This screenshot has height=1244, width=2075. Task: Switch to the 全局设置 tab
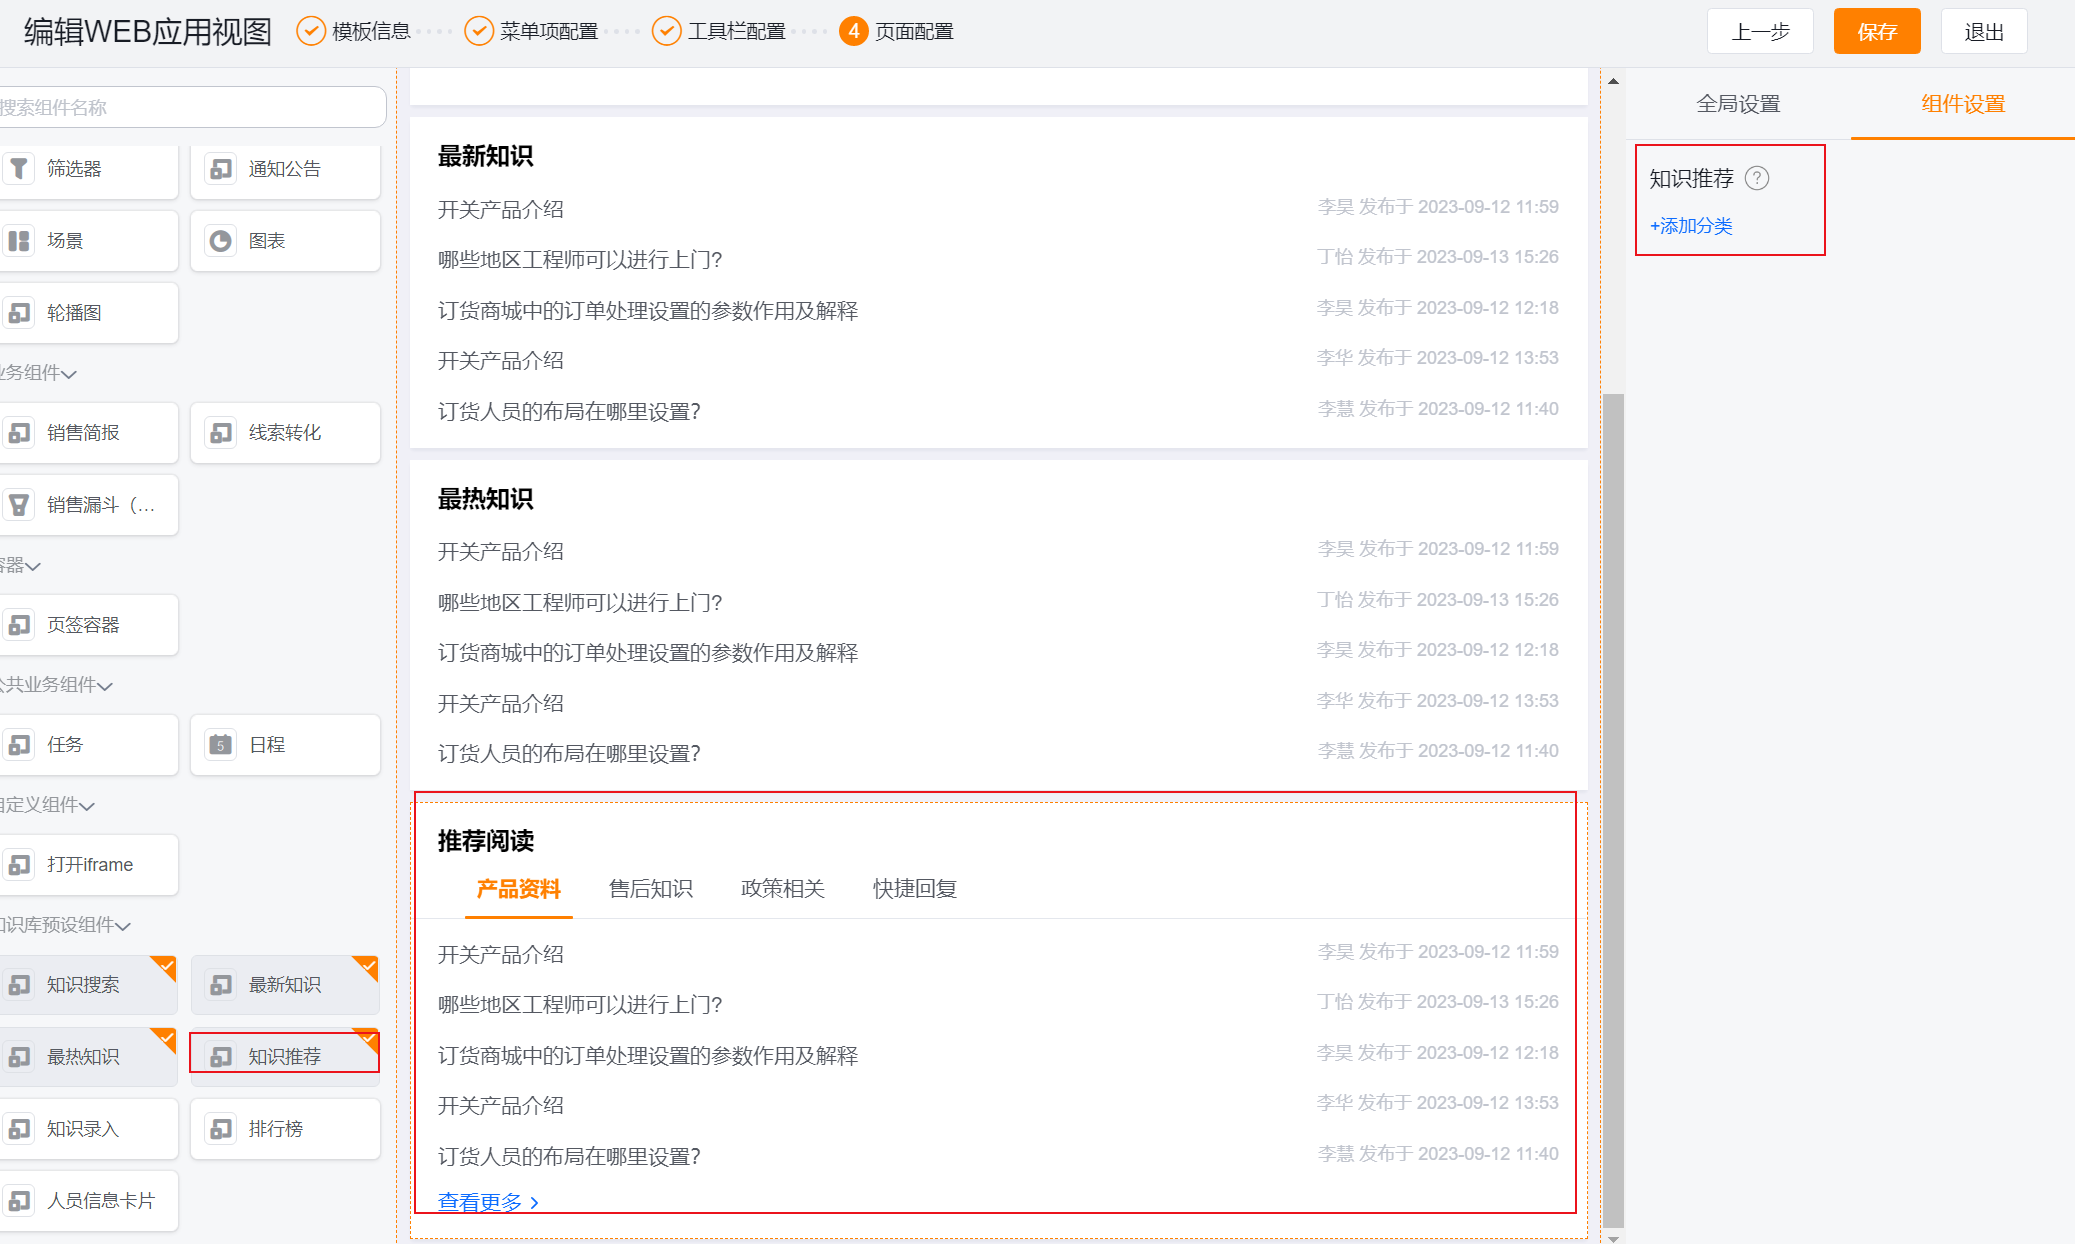pyautogui.click(x=1738, y=104)
